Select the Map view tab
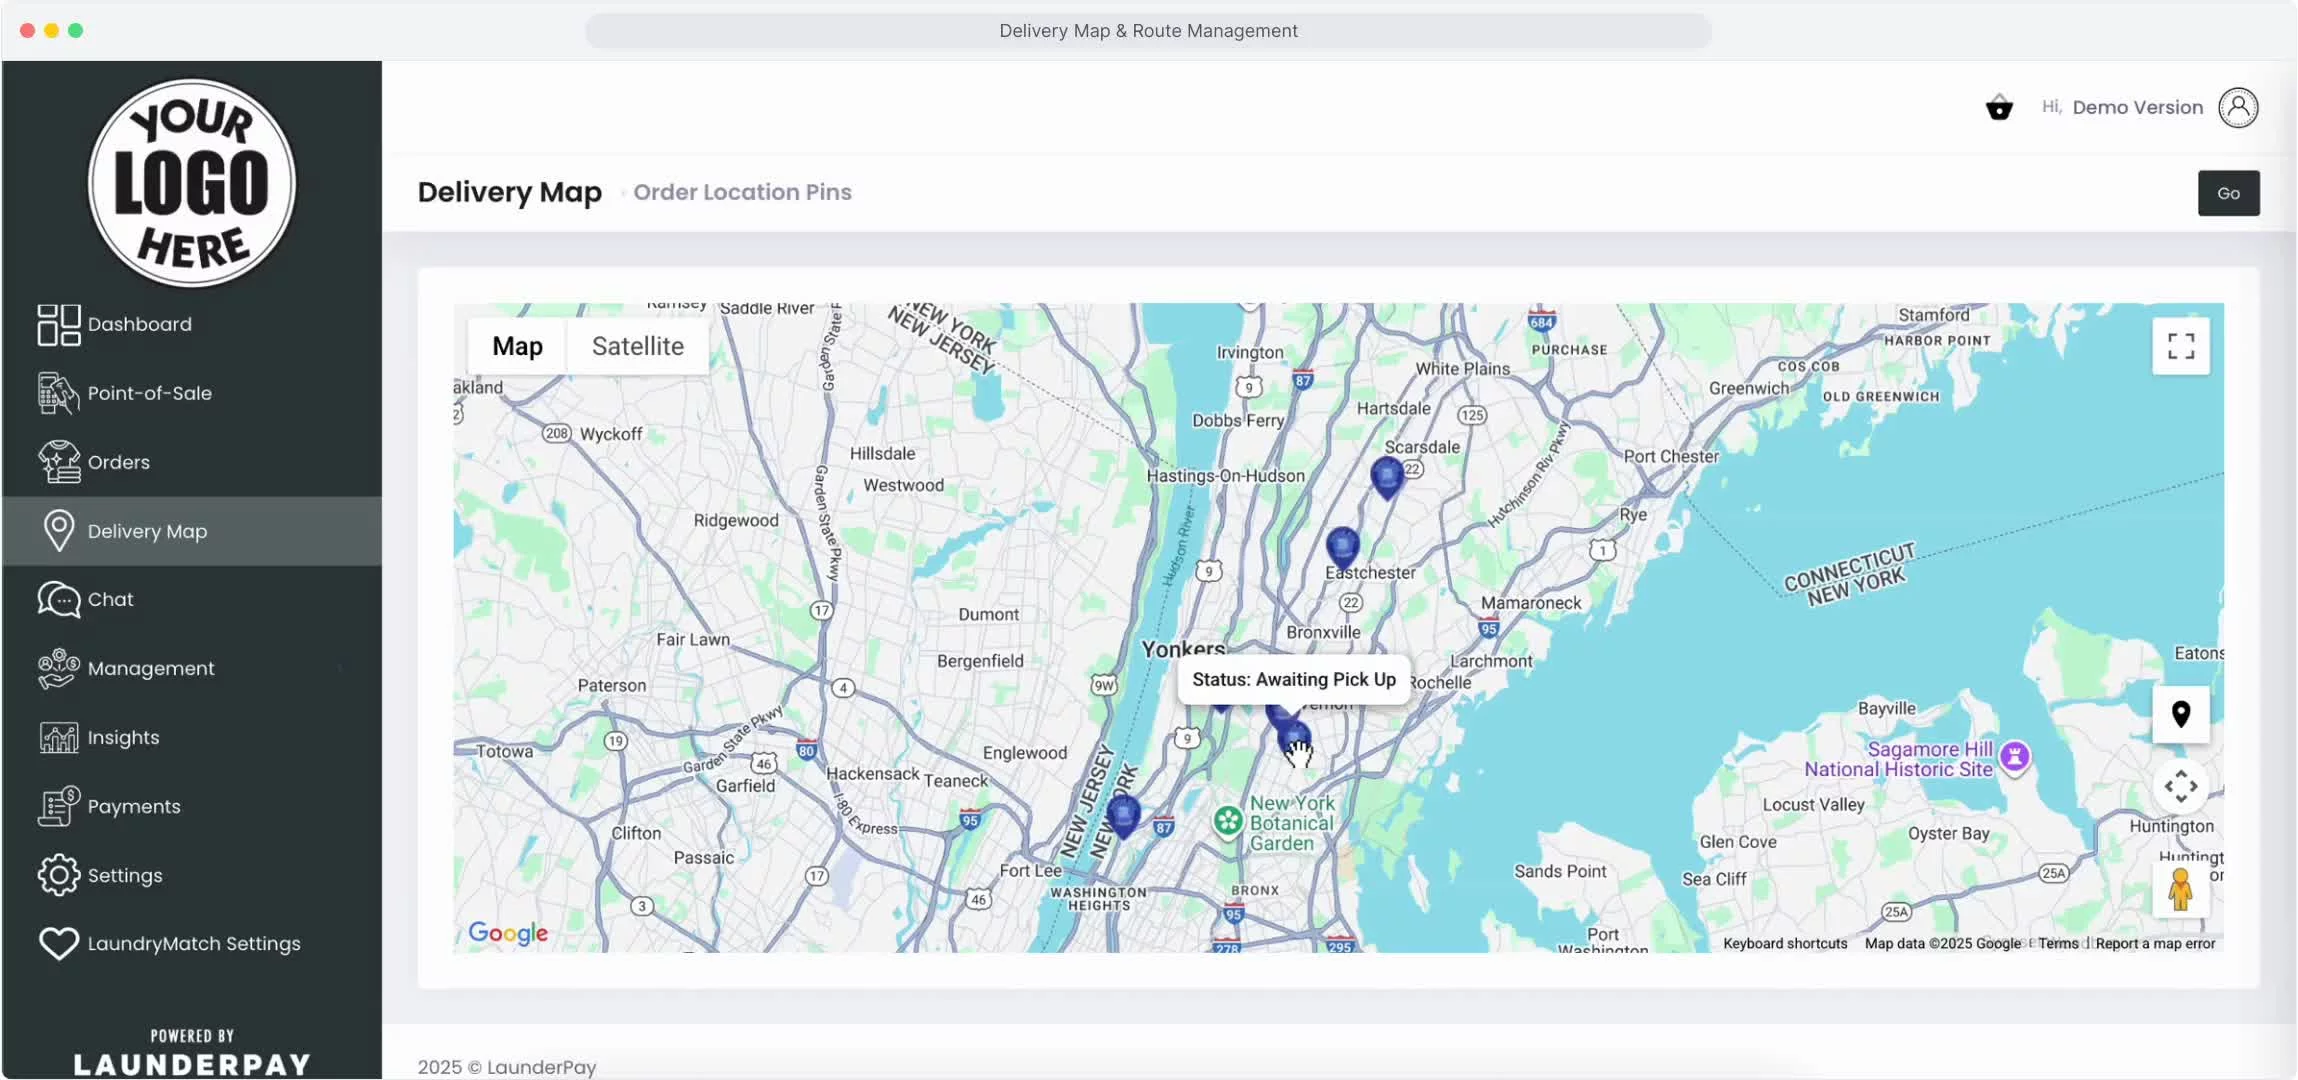2298x1080 pixels. coord(517,346)
